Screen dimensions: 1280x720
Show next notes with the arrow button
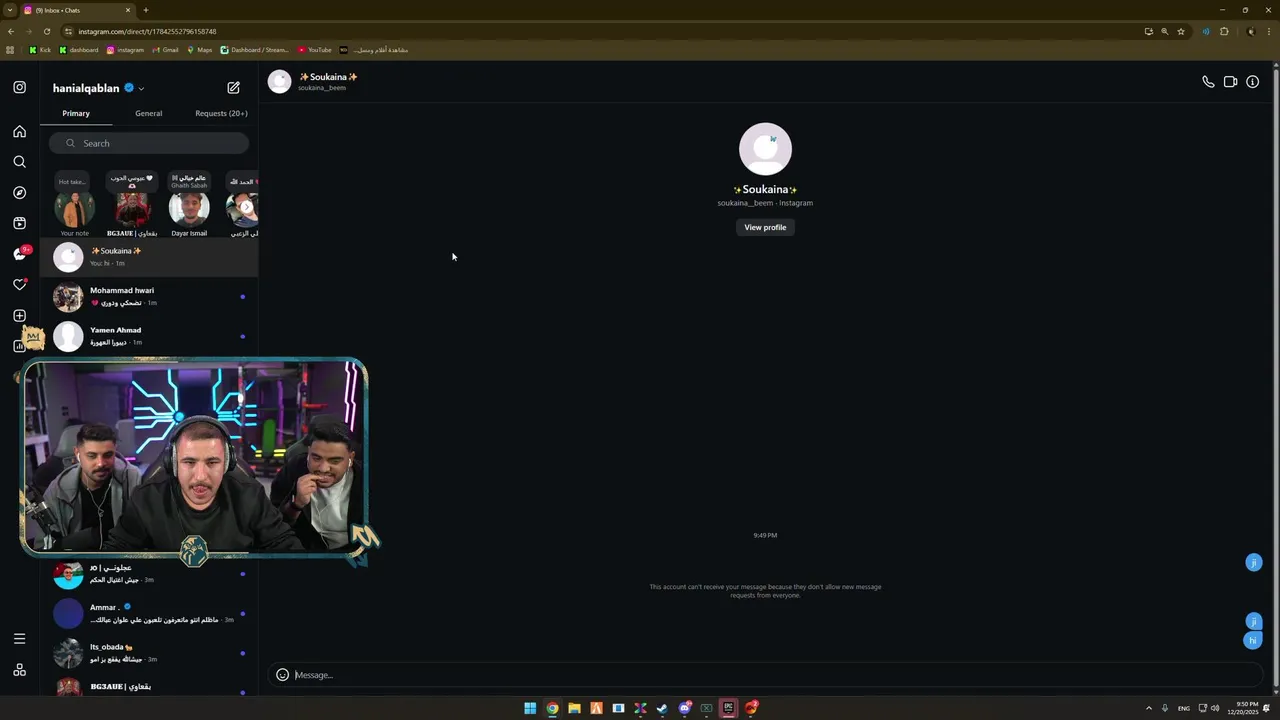(246, 207)
